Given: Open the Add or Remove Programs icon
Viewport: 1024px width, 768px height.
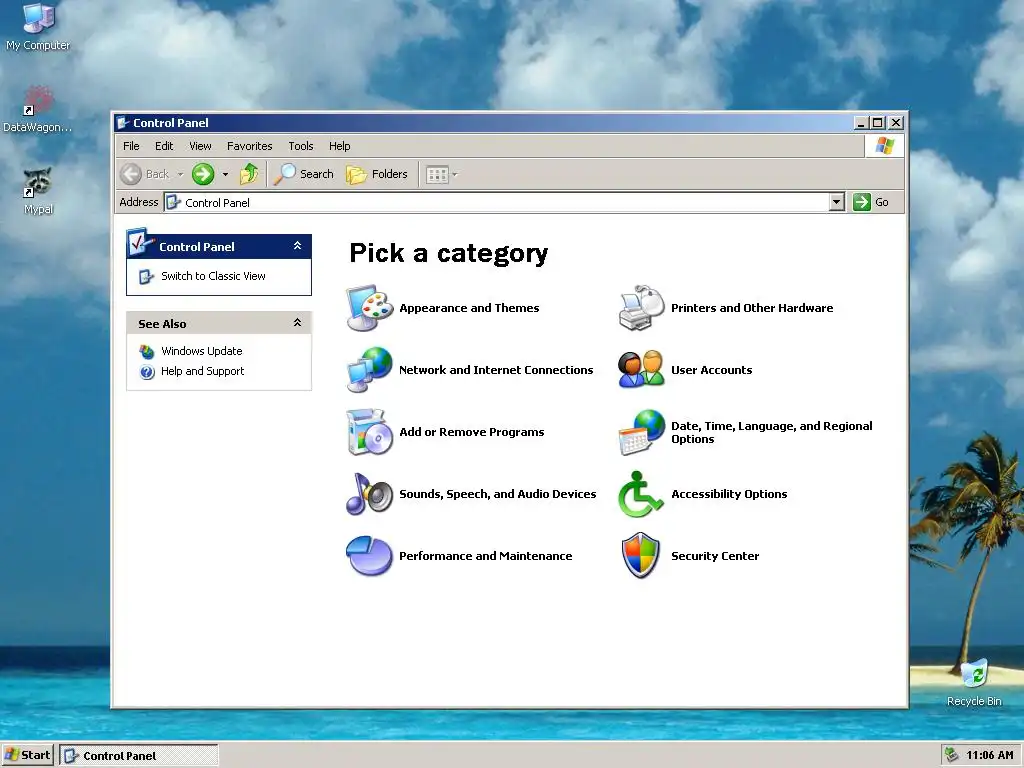Looking at the screenshot, I should click(369, 432).
